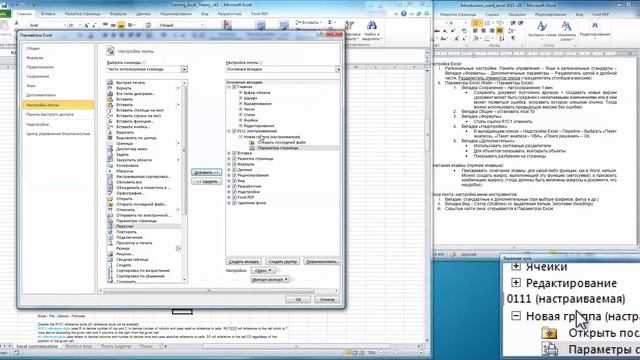Click the command list vertical scrollbar

pos(184,181)
